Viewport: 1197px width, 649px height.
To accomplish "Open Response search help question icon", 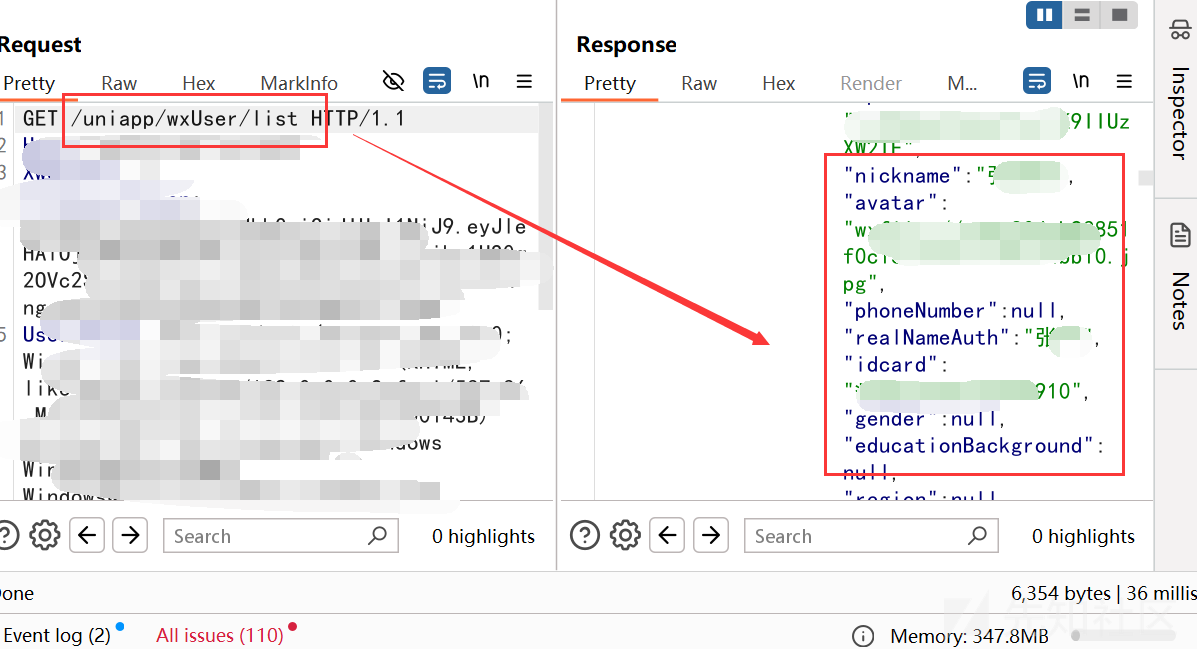I will [585, 535].
